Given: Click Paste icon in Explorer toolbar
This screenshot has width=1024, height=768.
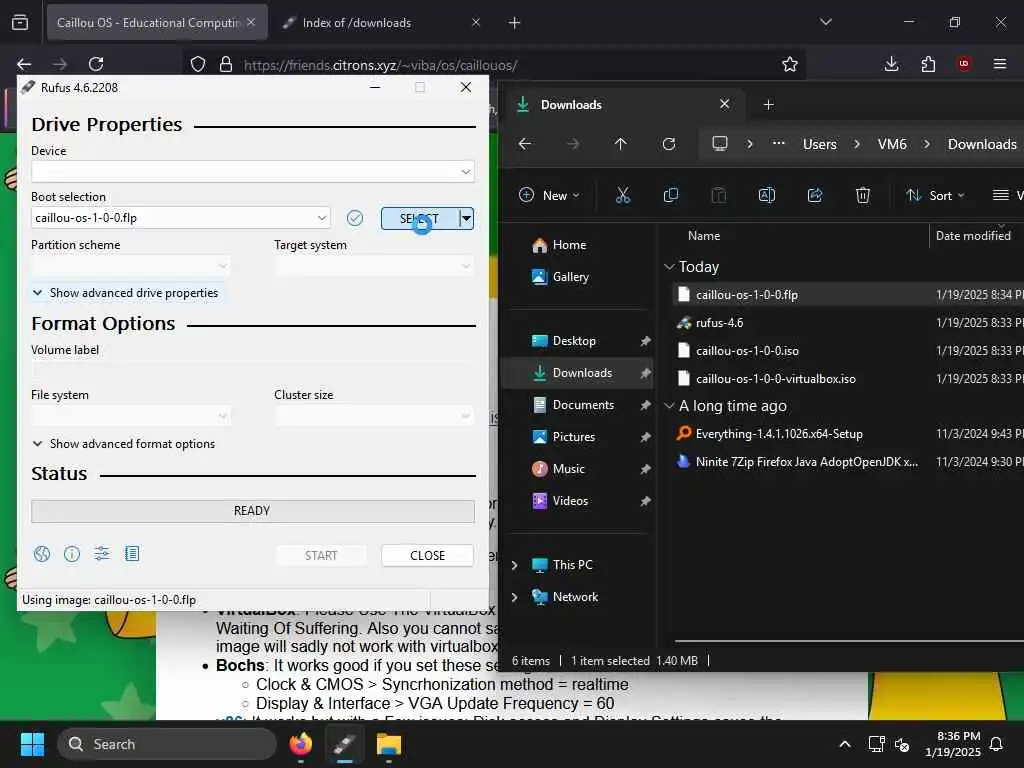Looking at the screenshot, I should tap(718, 195).
